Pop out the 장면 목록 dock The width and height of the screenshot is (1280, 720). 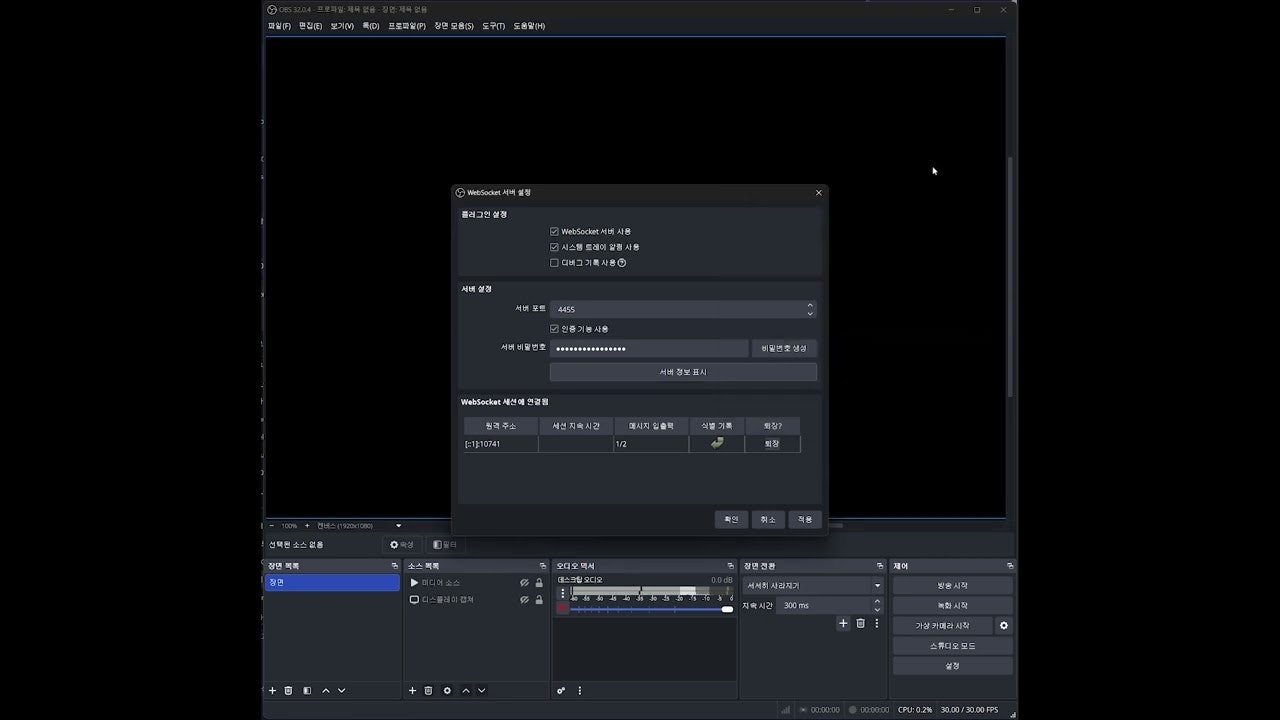tap(394, 566)
